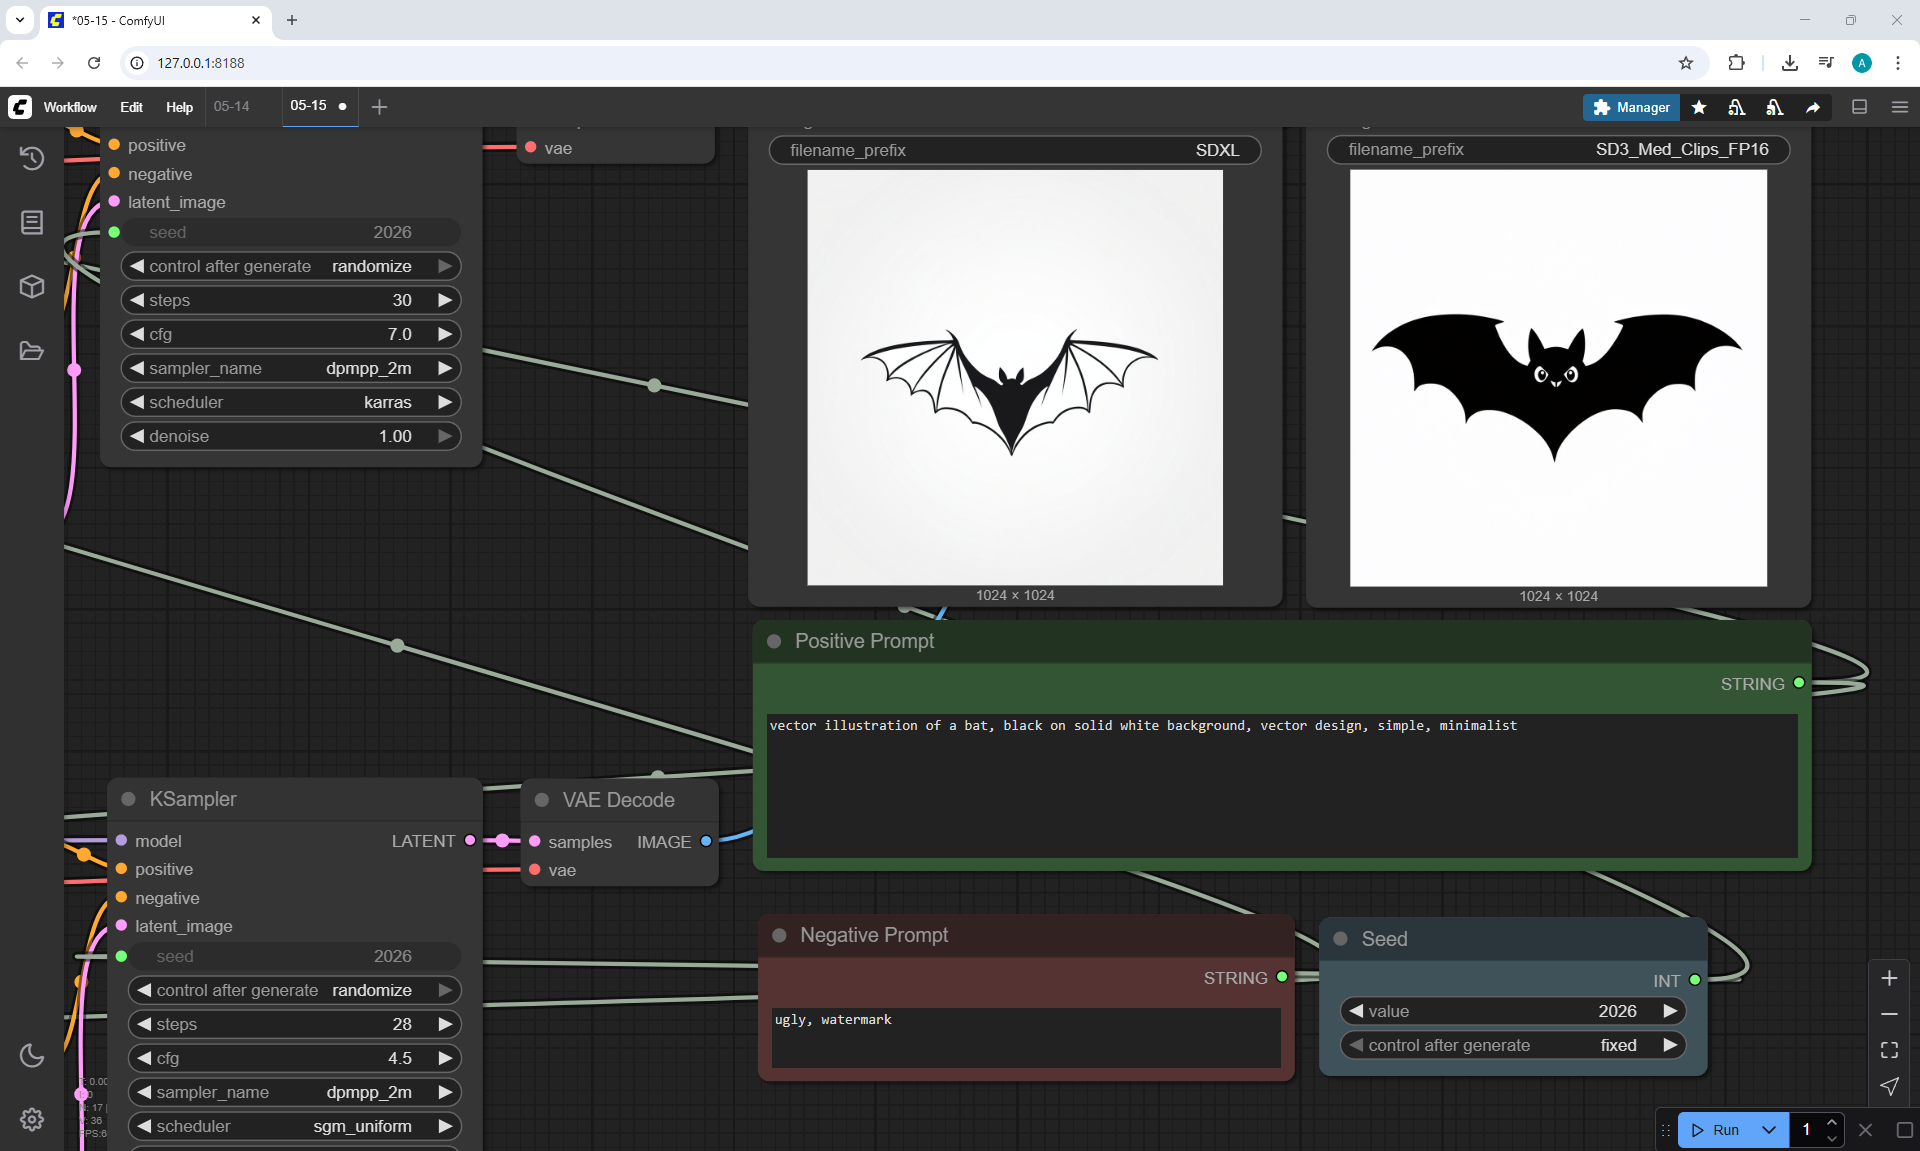Open the queue history sidebar icon
The image size is (1920, 1151).
point(32,158)
